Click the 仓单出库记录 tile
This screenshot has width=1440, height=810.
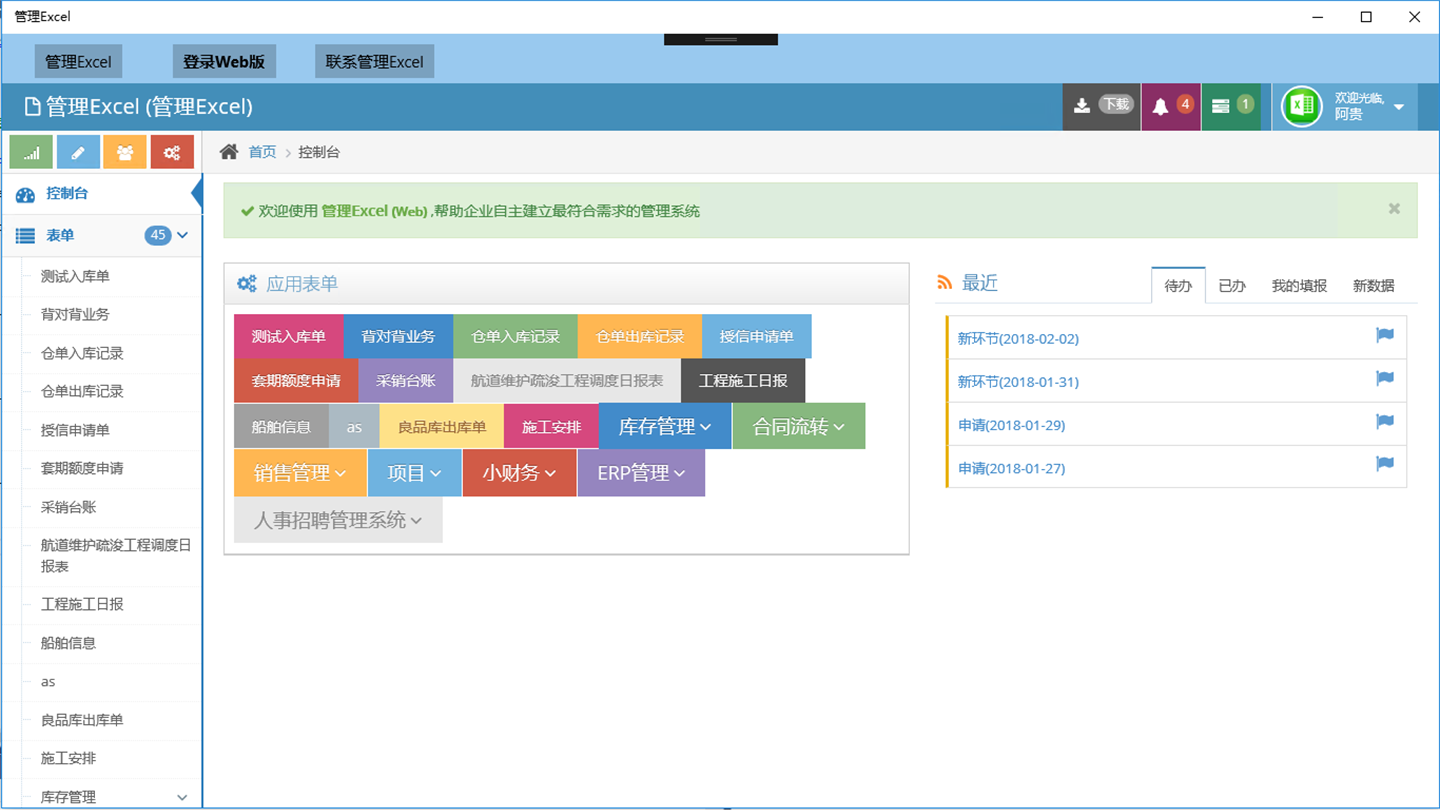(640, 336)
